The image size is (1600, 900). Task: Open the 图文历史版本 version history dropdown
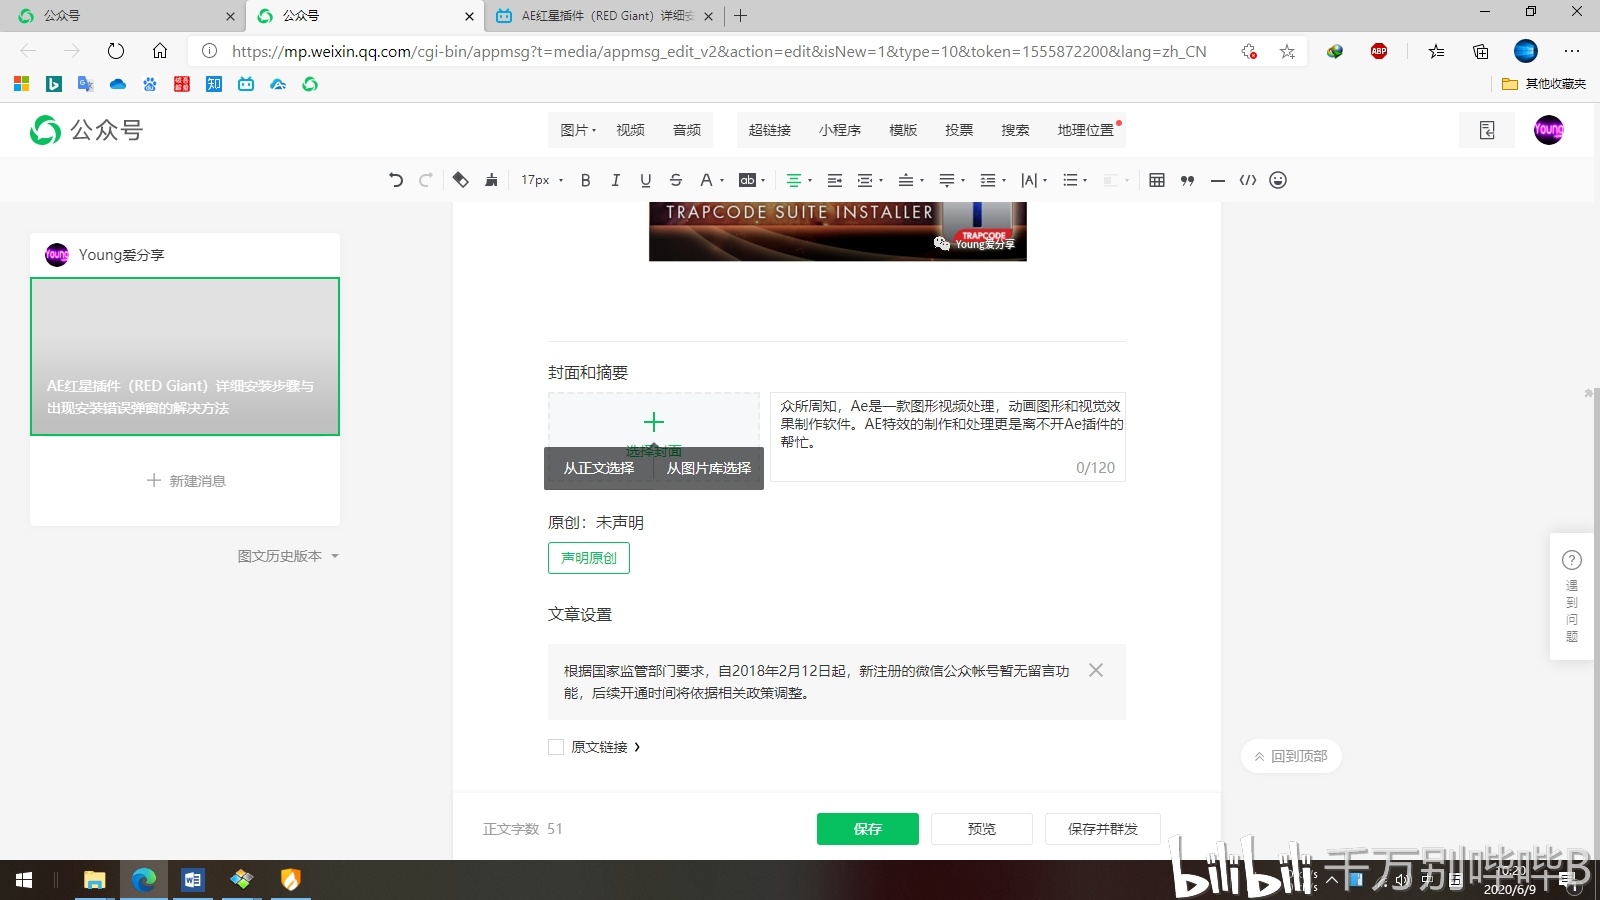click(x=288, y=556)
